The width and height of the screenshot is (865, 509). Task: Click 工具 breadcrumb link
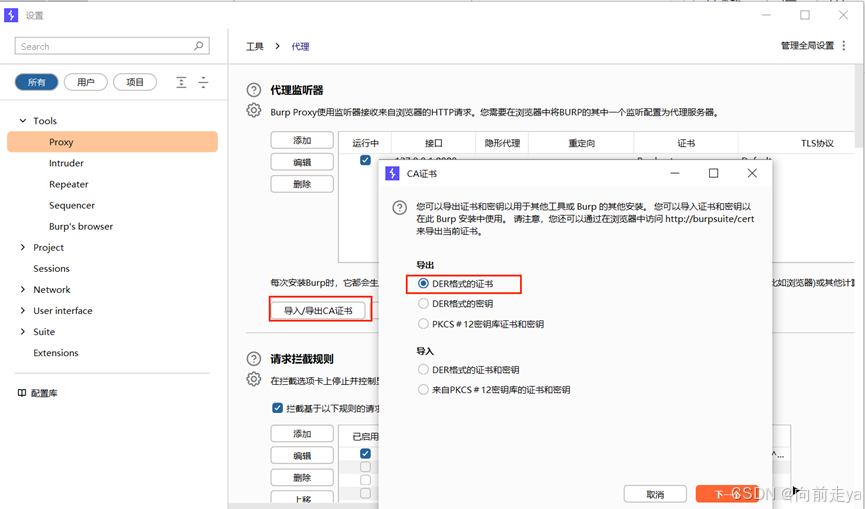point(254,46)
